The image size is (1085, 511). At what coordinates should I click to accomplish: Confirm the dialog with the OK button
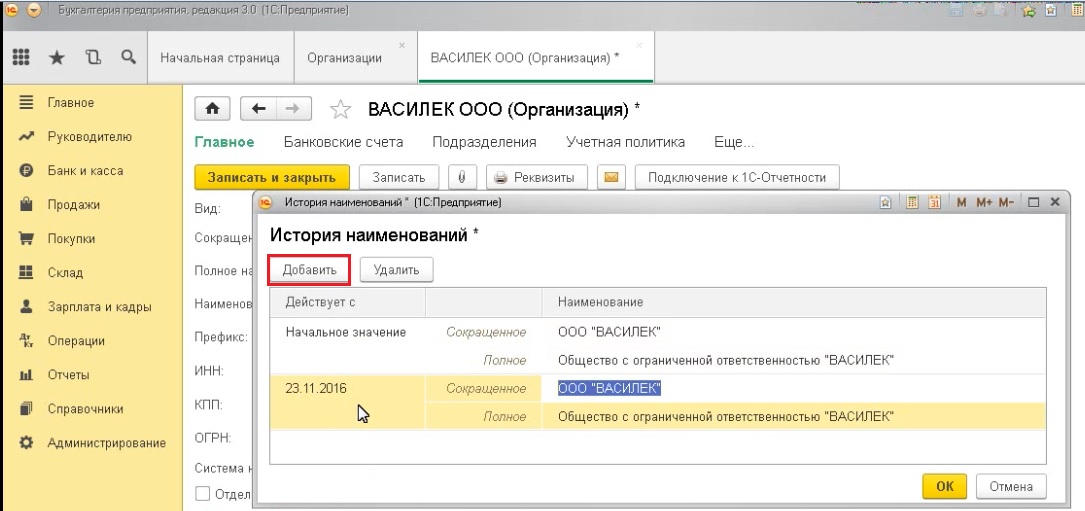pos(945,486)
